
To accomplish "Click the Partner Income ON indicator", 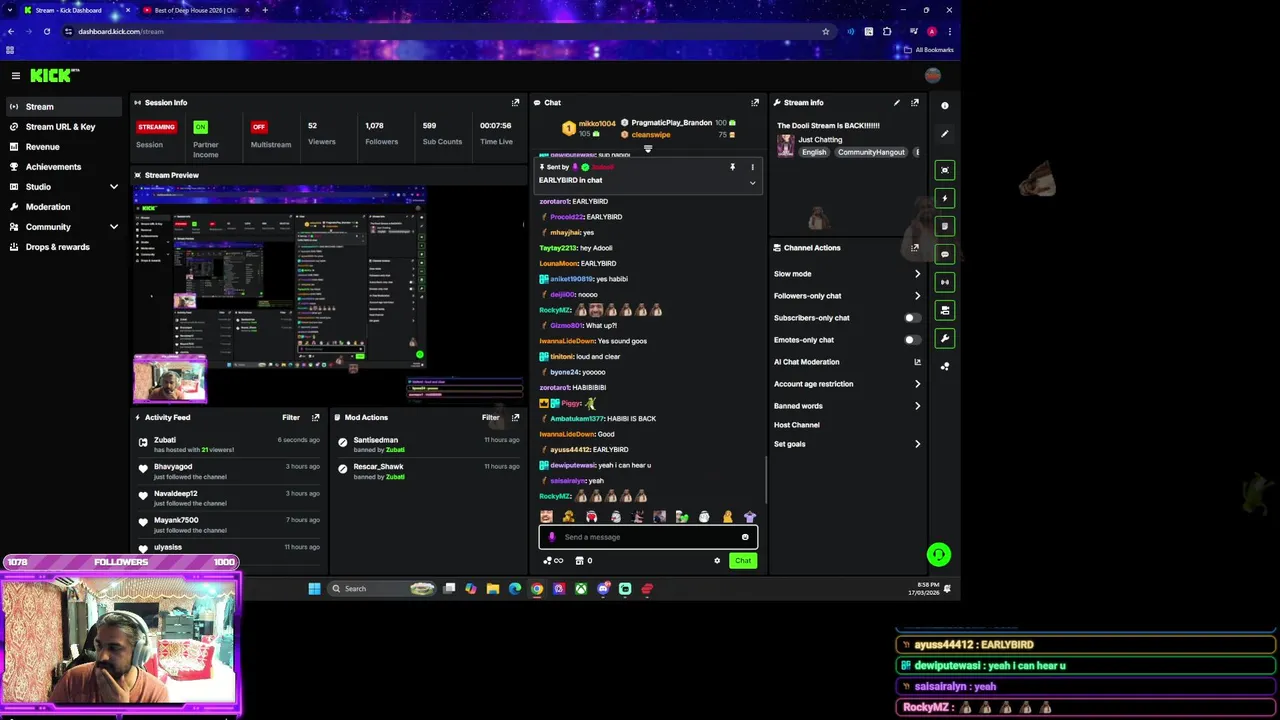I will 201,127.
